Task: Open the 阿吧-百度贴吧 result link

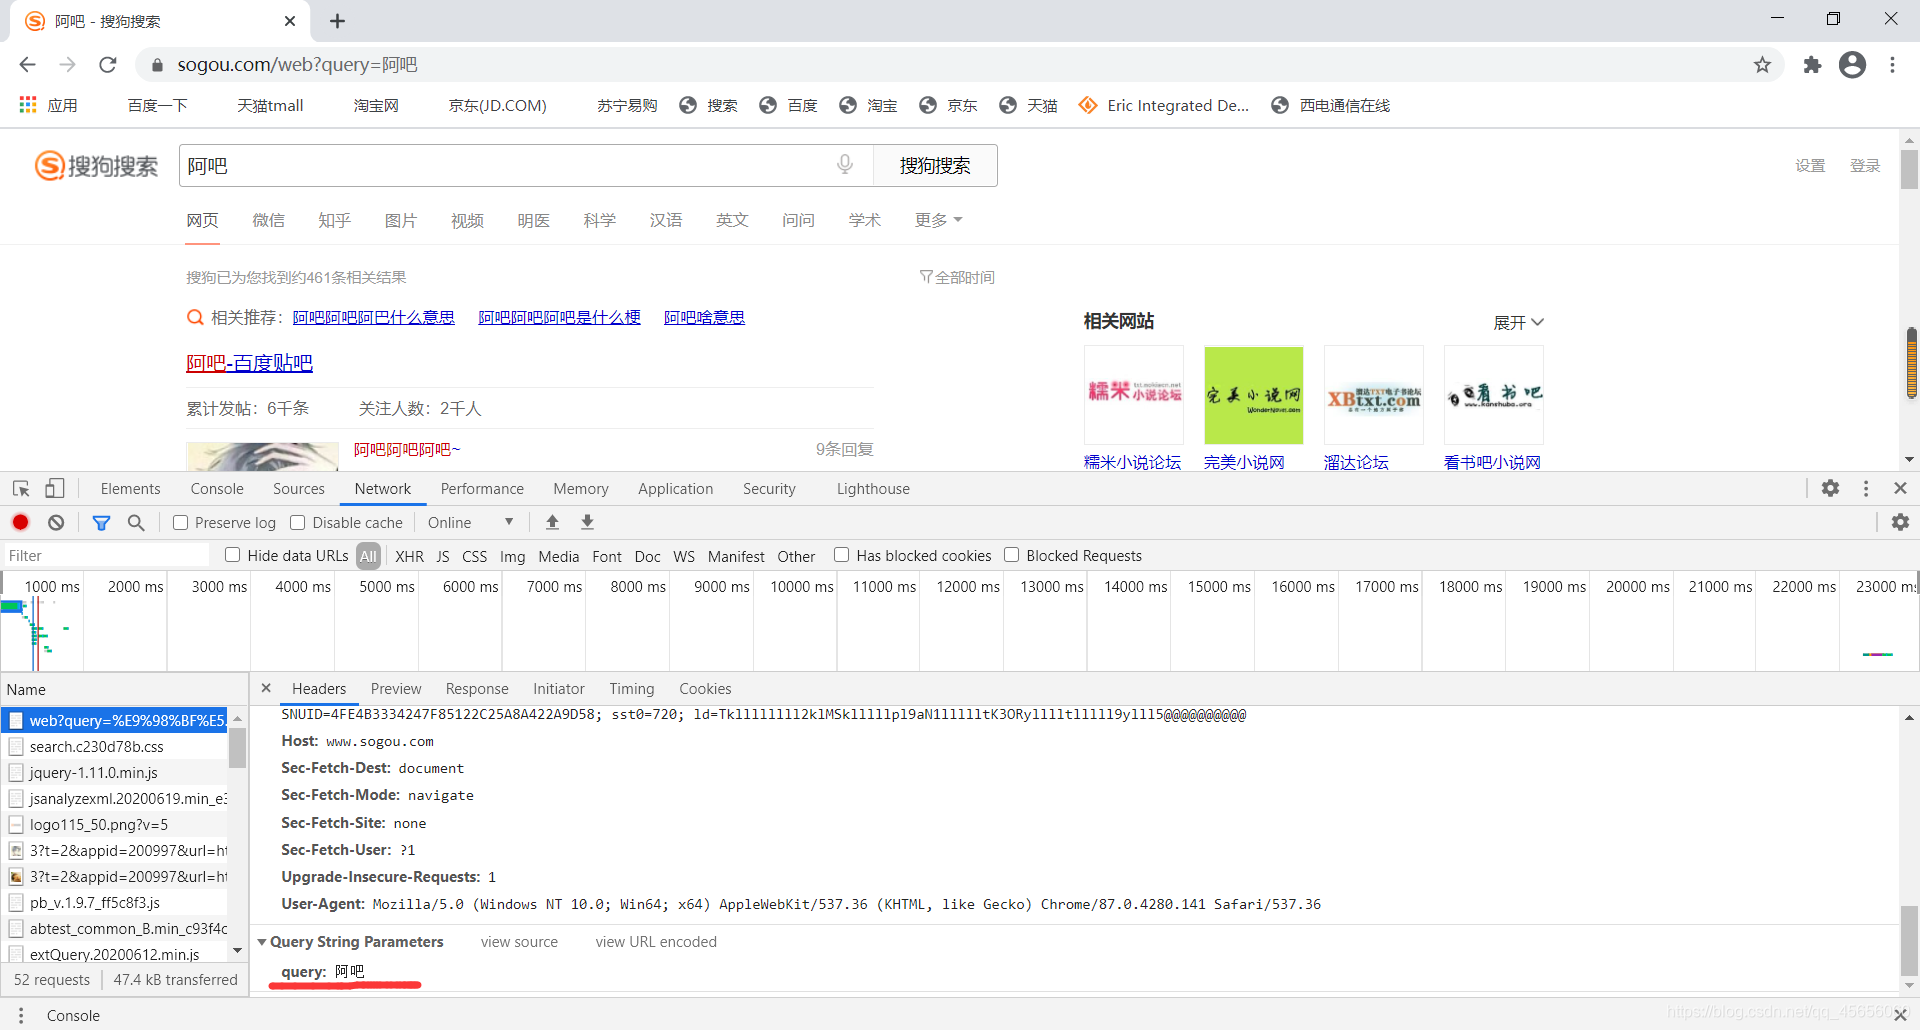Action: [x=249, y=363]
